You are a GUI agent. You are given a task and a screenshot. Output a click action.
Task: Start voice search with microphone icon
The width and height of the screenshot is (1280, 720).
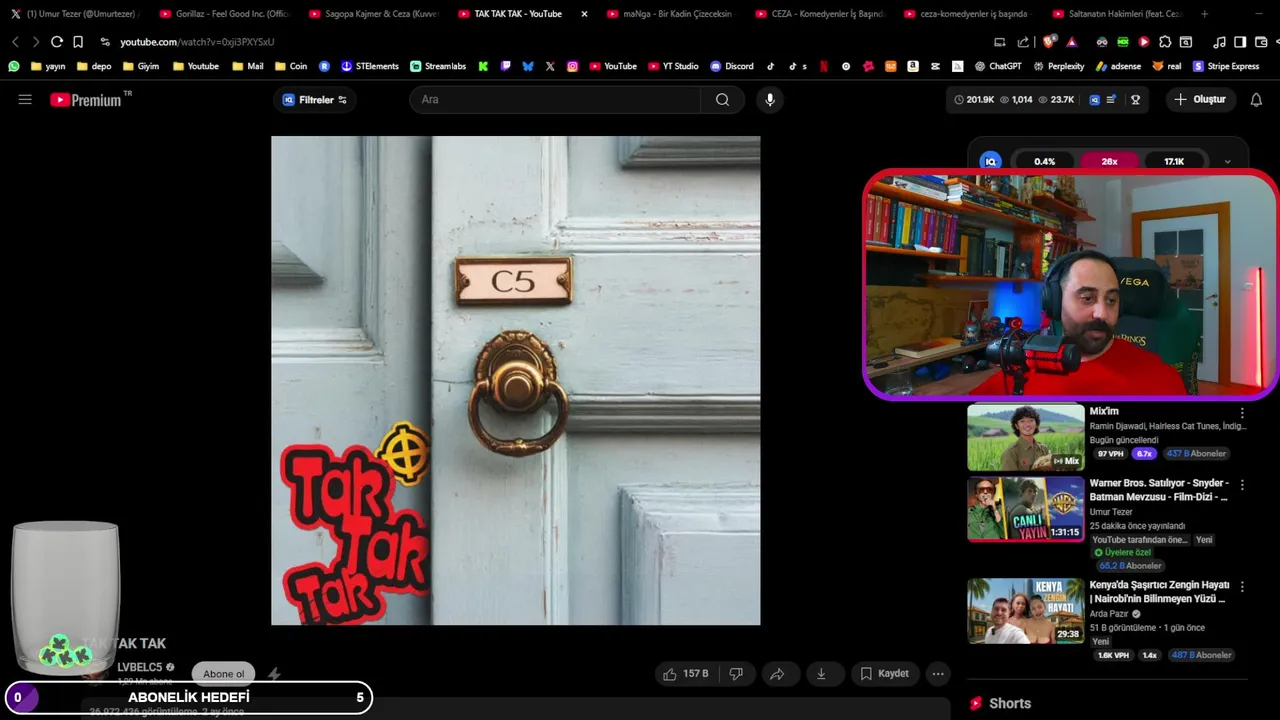(x=769, y=100)
